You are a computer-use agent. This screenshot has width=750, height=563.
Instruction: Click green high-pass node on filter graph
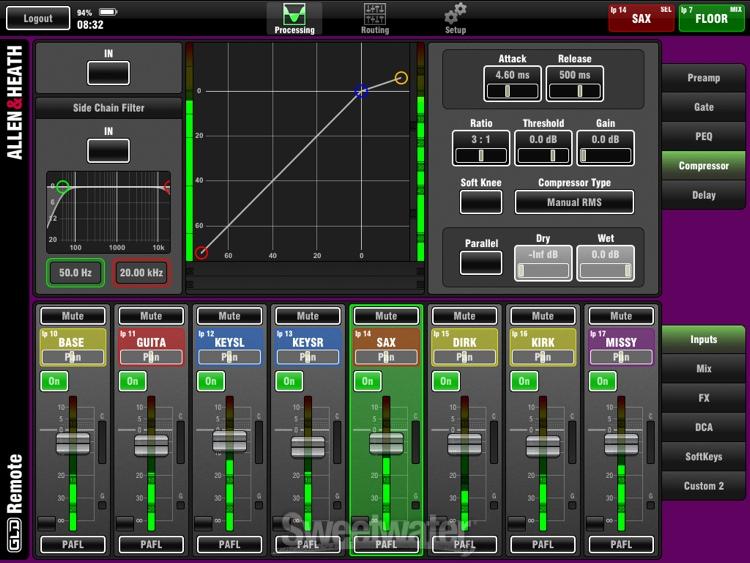[63, 187]
